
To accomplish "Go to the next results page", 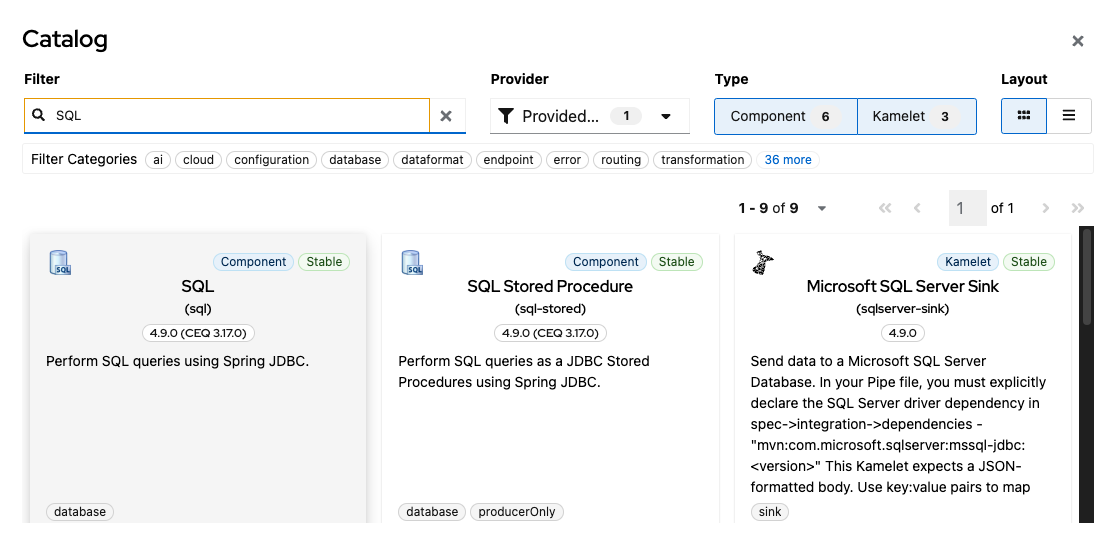I will coord(1046,209).
